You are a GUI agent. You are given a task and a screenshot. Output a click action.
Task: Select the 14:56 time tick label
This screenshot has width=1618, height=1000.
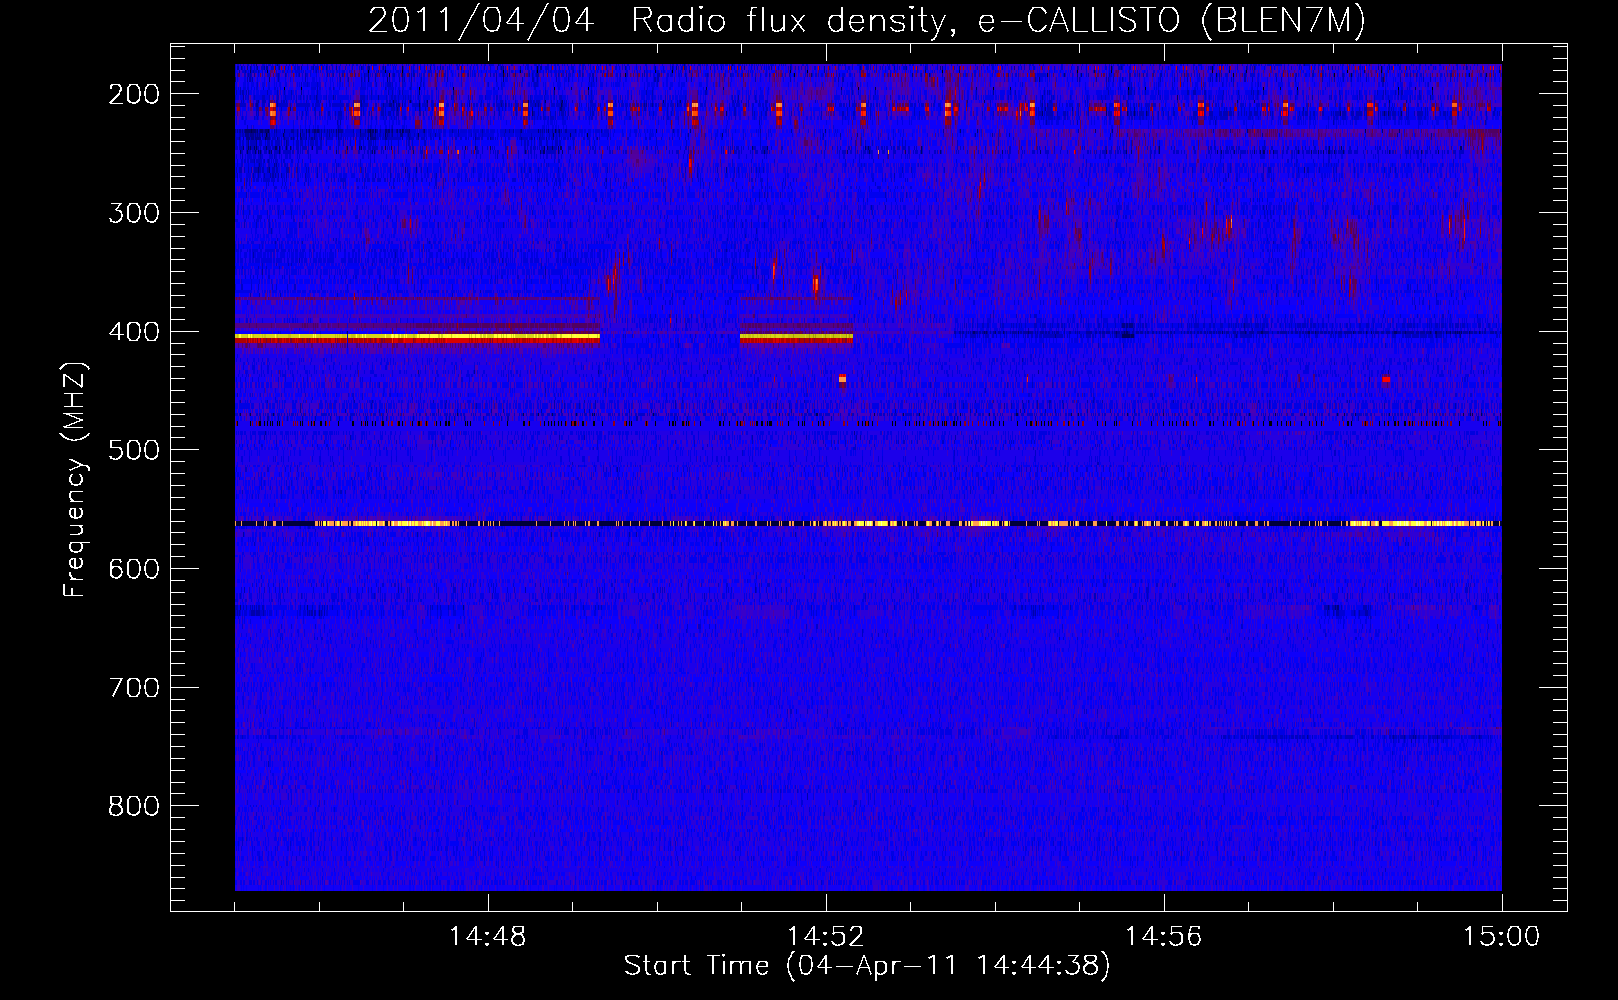point(1164,937)
